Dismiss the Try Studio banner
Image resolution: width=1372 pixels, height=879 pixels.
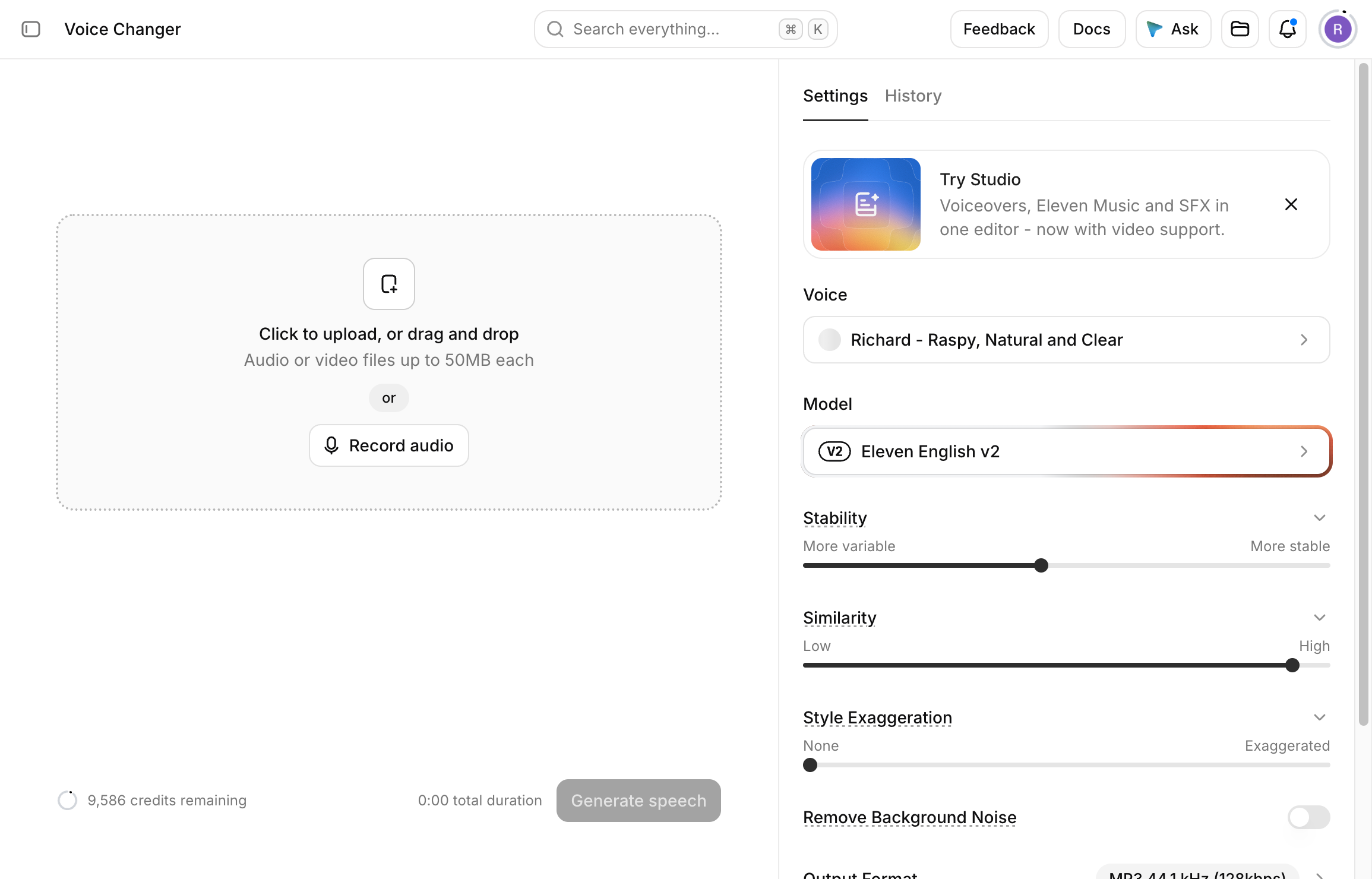[1291, 204]
